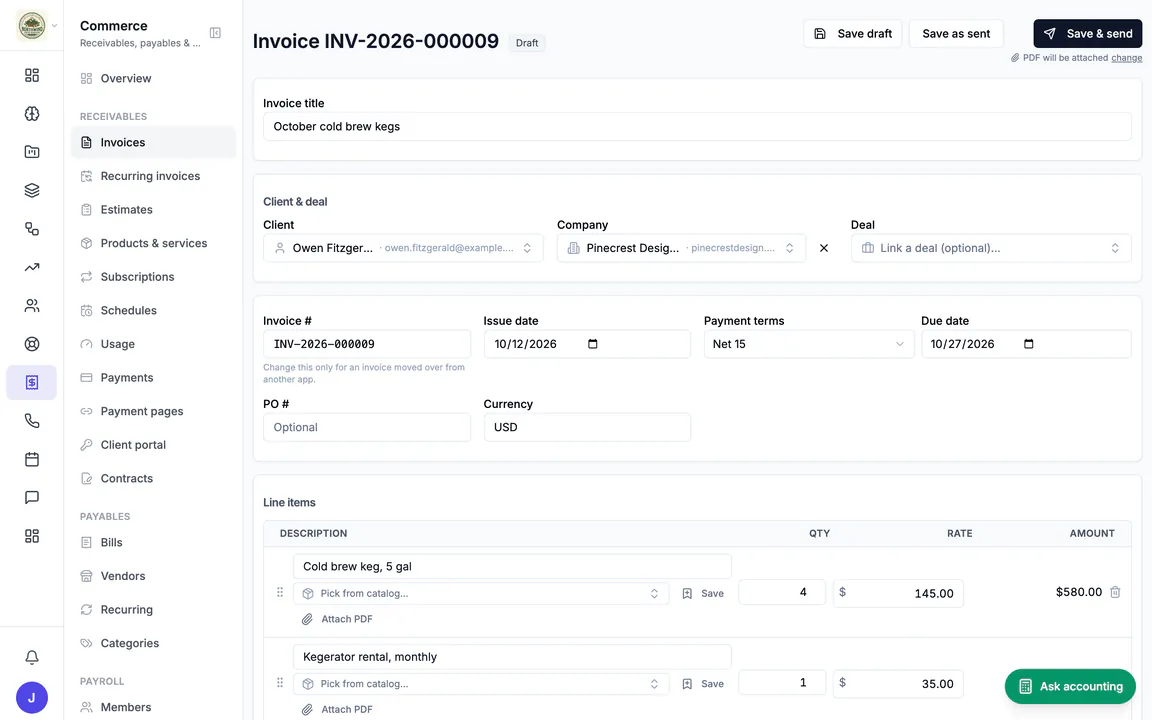Open Subscriptions in sidebar

pos(153,277)
